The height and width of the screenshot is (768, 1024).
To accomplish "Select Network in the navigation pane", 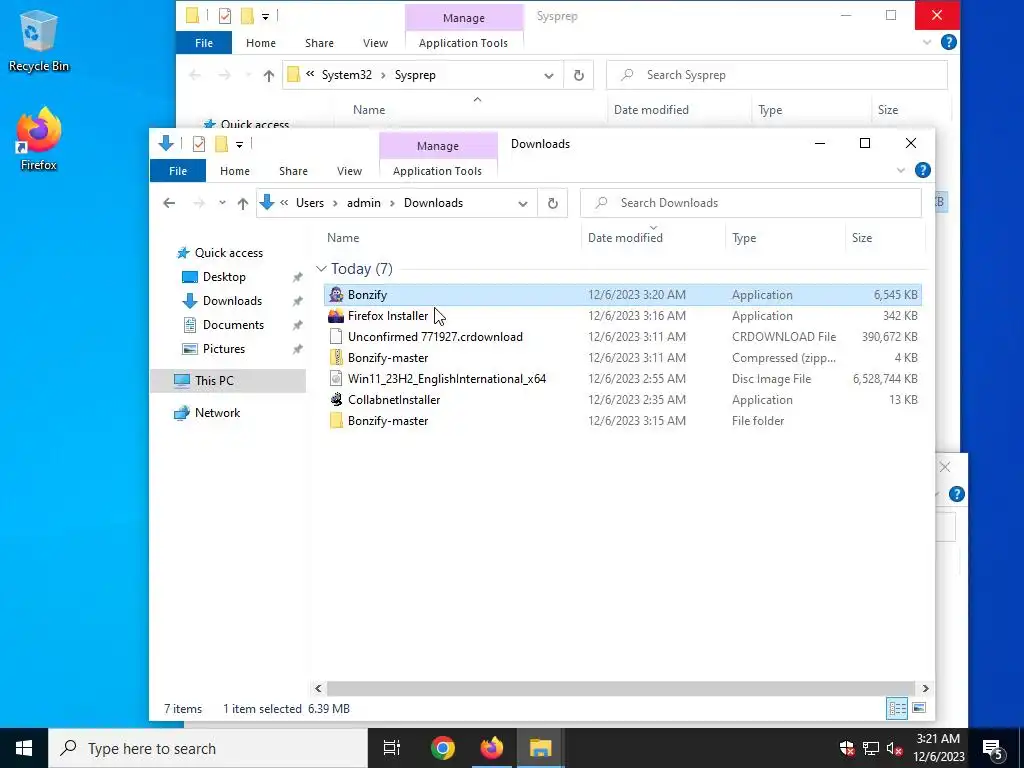I will (x=217, y=413).
